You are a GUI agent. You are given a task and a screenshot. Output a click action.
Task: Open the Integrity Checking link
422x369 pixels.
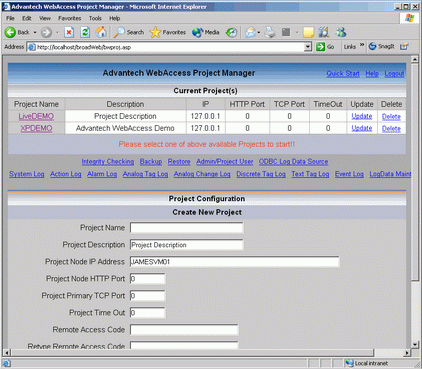(x=108, y=162)
